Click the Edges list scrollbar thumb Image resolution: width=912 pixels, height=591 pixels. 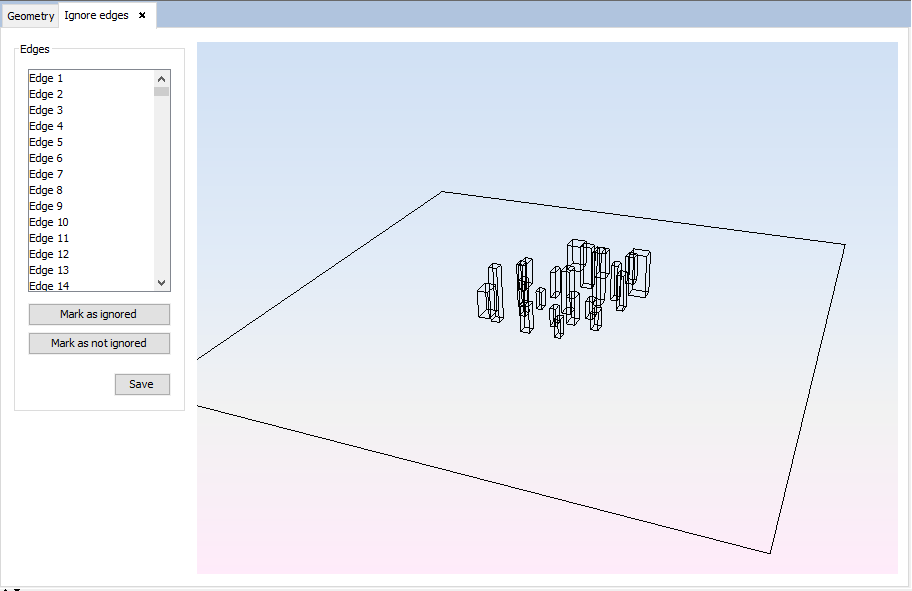click(161, 91)
